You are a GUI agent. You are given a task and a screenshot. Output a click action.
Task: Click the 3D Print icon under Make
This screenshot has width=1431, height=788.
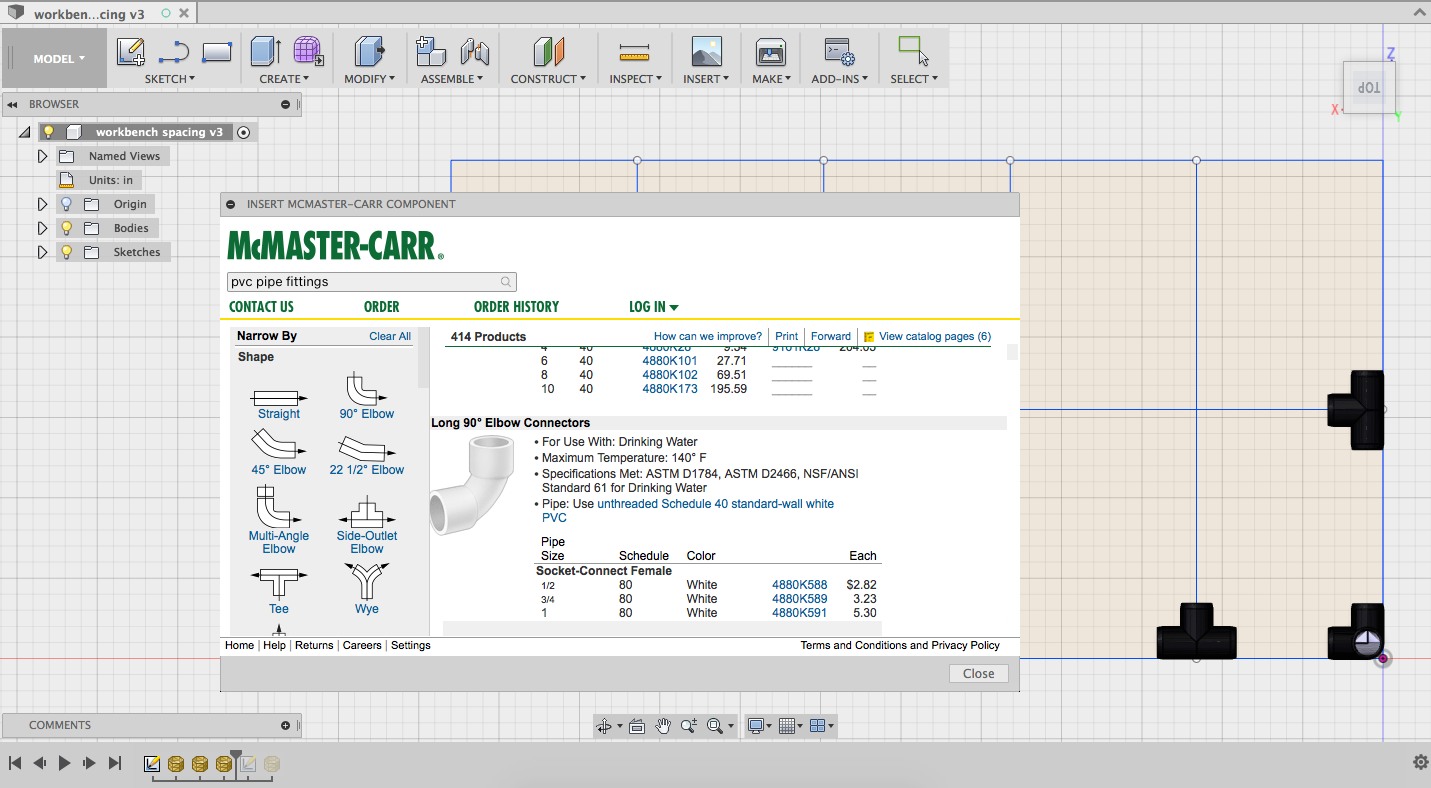pyautogui.click(x=770, y=52)
